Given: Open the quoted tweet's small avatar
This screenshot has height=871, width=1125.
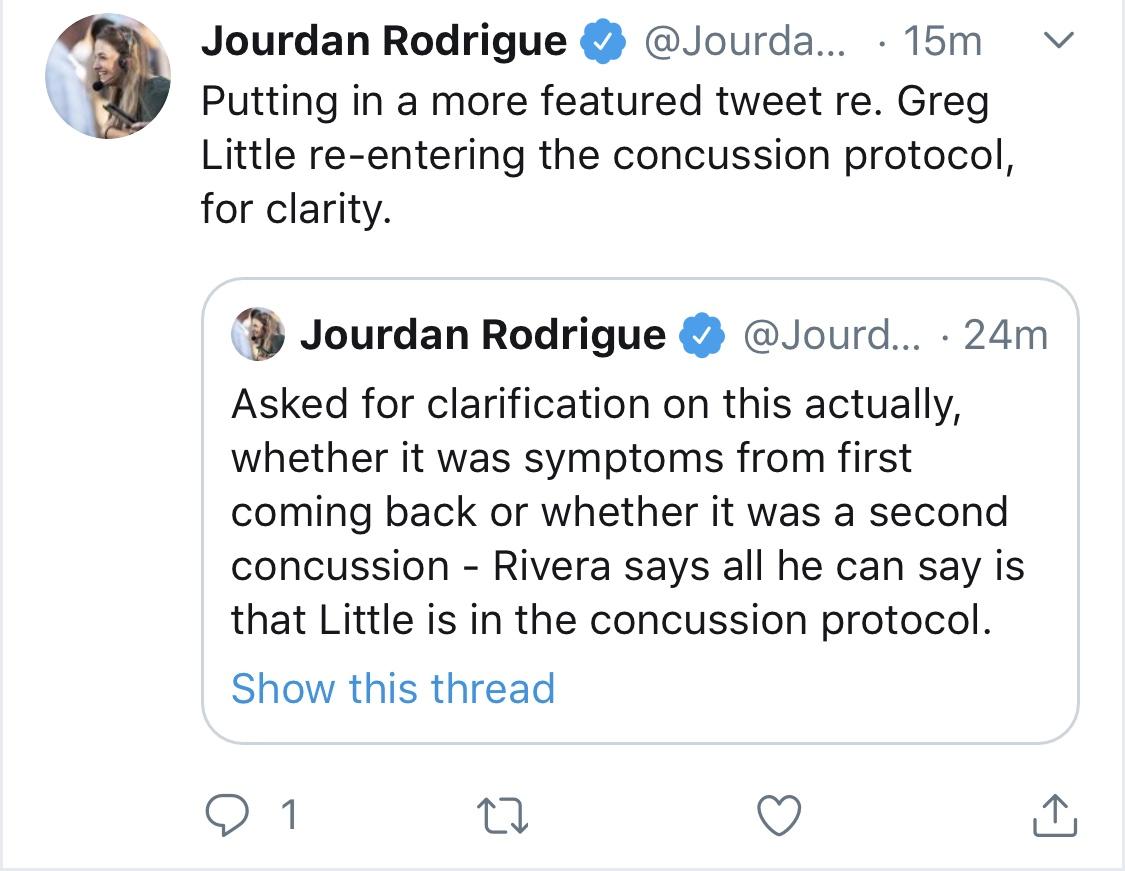Looking at the screenshot, I should click(258, 334).
